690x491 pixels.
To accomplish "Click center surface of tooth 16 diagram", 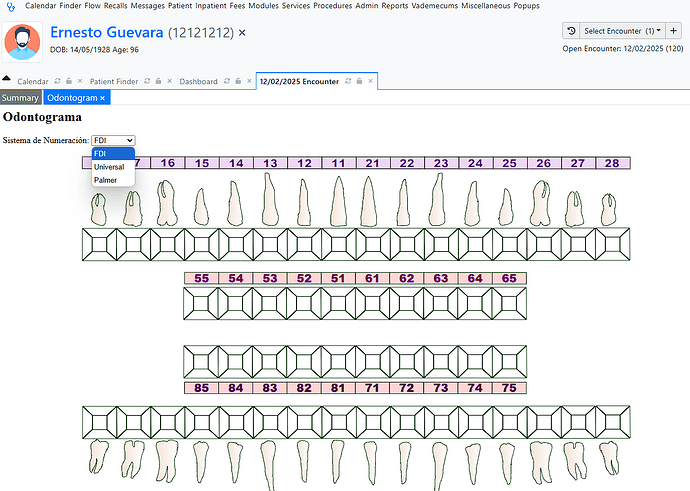I will click(168, 244).
